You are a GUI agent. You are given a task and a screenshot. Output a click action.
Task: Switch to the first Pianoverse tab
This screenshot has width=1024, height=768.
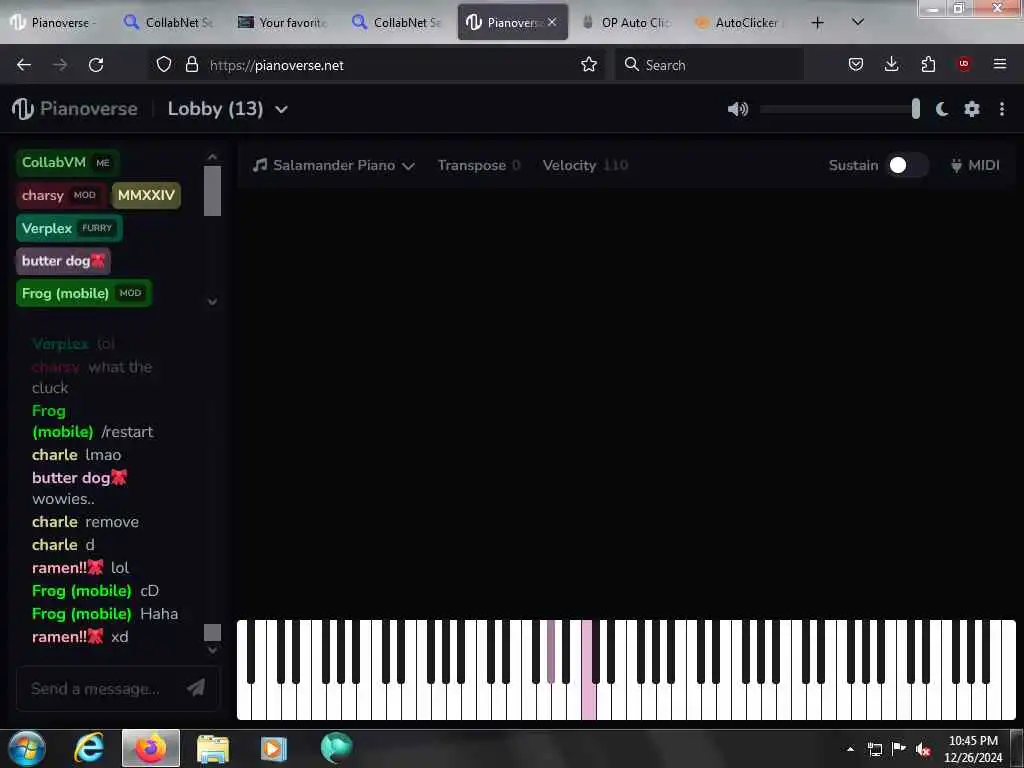click(x=55, y=22)
